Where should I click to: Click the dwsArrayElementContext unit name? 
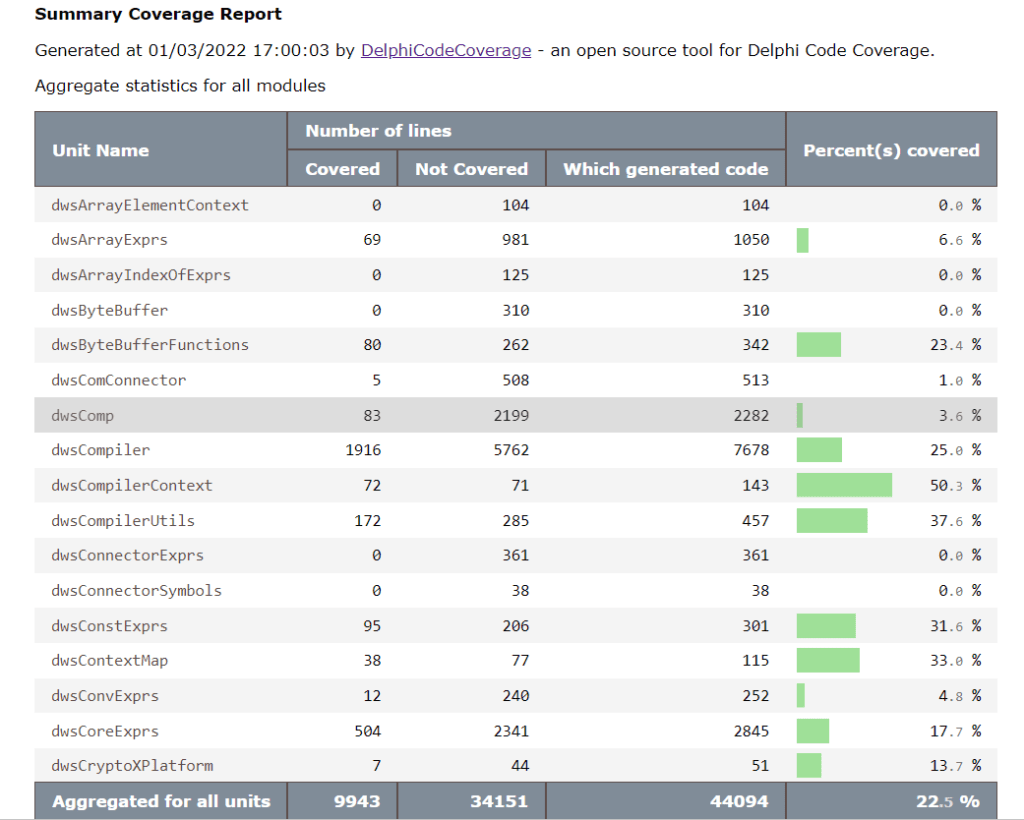pyautogui.click(x=150, y=205)
